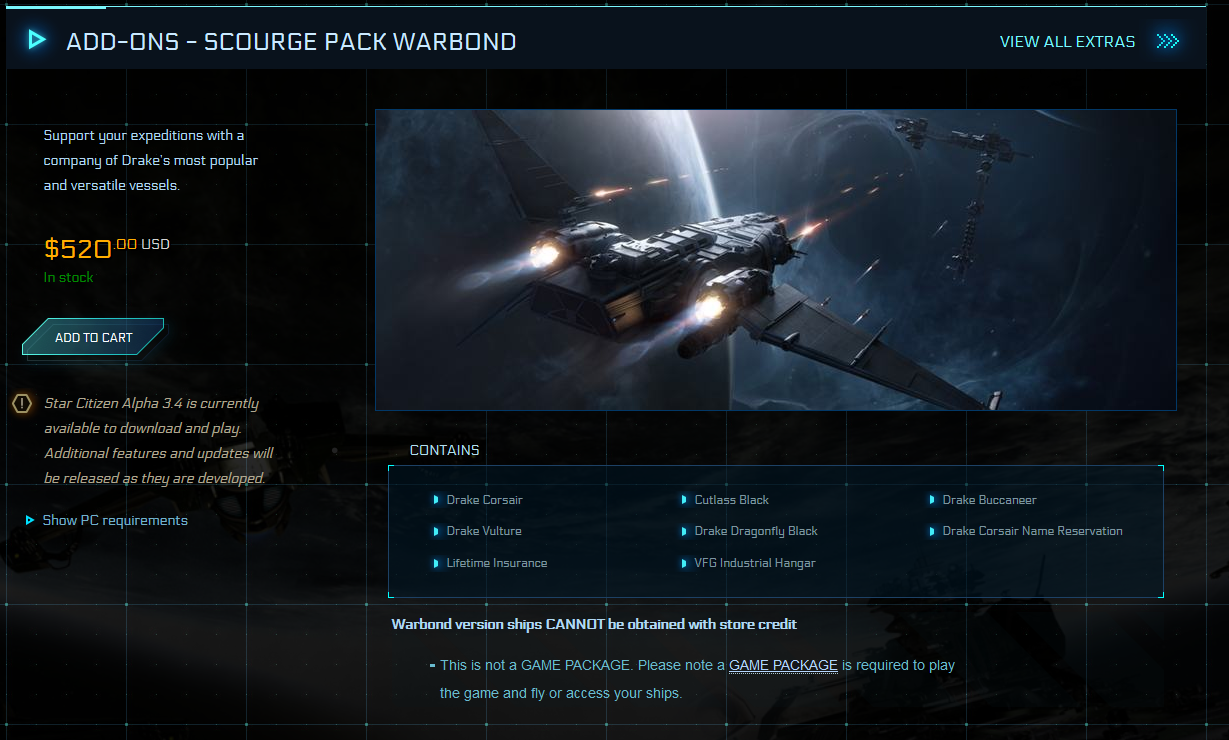Screen dimensions: 1229x740
Task: Click the warning exclamation icon near Alpha 3.4
Action: (22, 404)
